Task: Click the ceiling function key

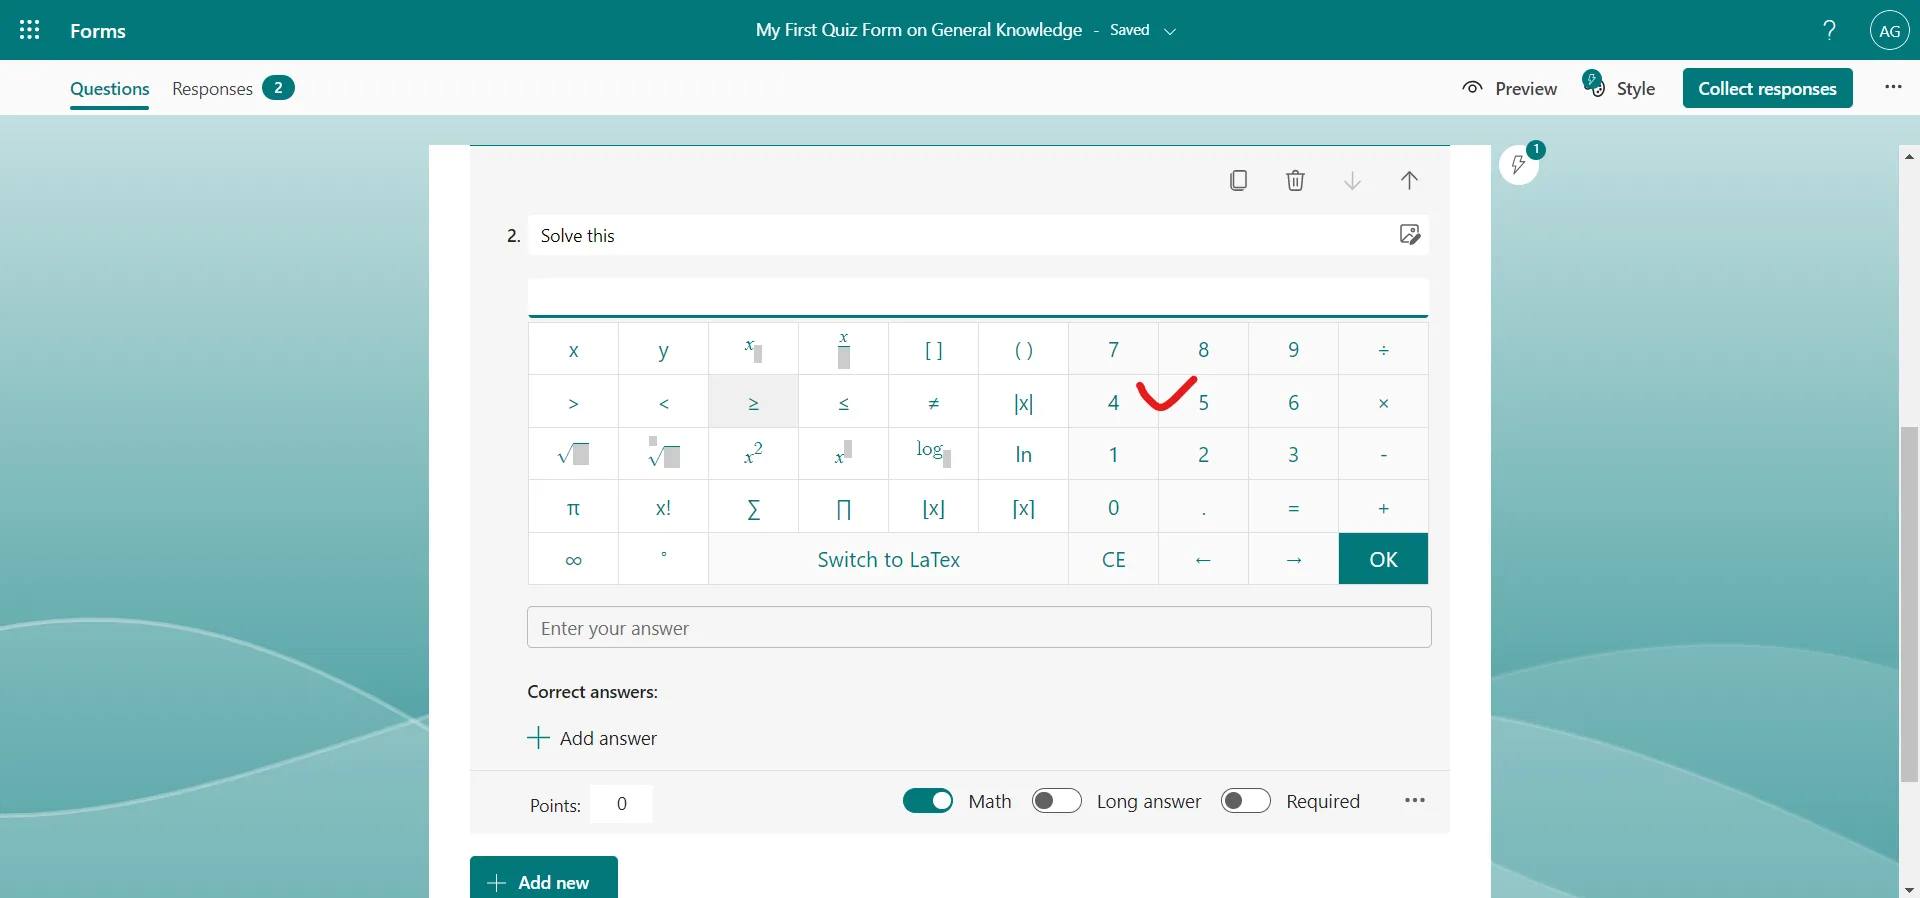Action: (x=1023, y=507)
